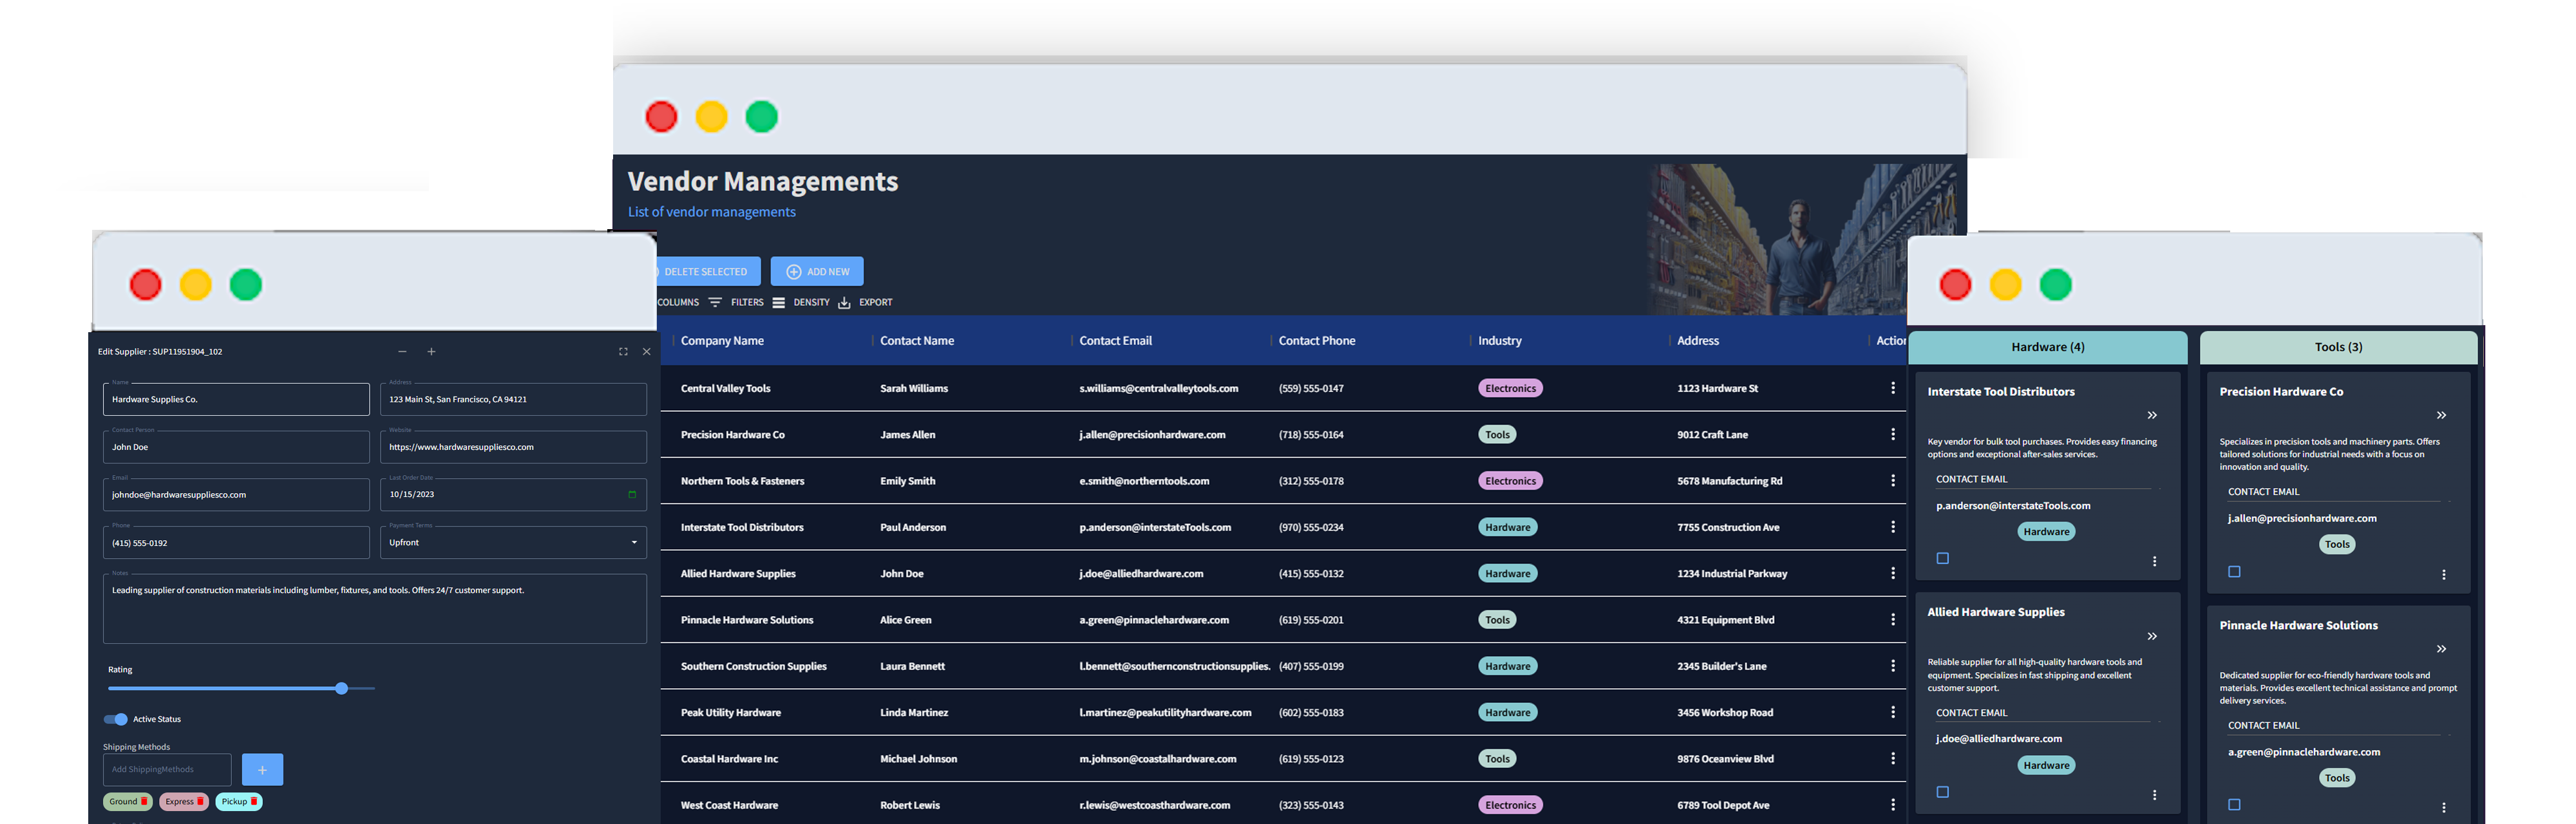Open the Export toolbar option

pyautogui.click(x=865, y=302)
